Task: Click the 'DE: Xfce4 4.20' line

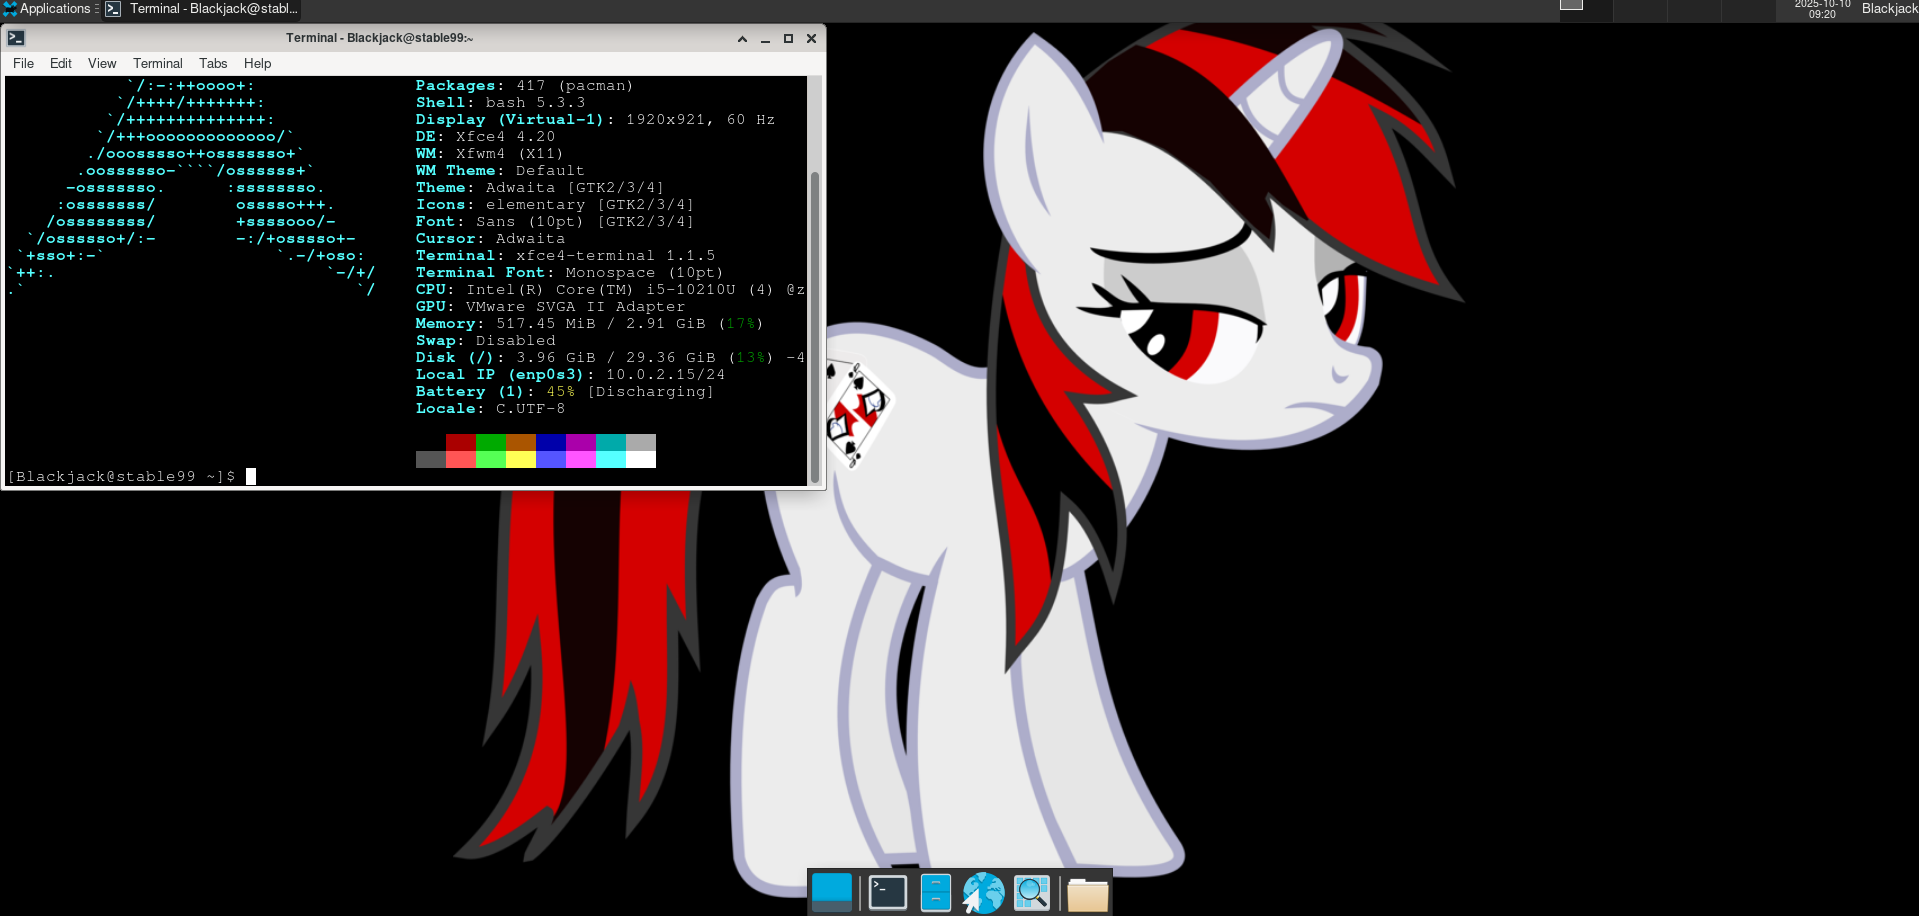Action: click(486, 136)
